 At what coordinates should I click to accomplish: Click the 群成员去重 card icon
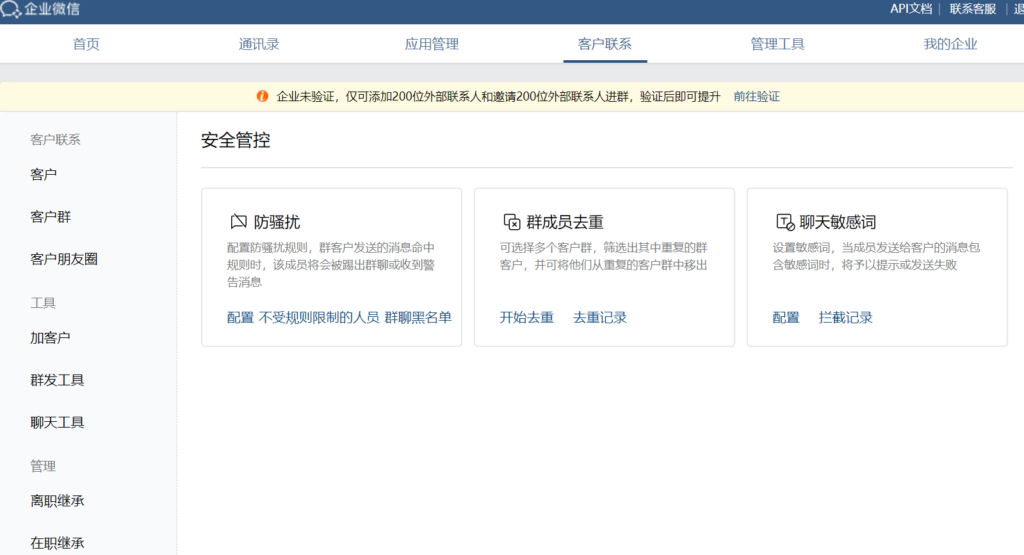511,222
